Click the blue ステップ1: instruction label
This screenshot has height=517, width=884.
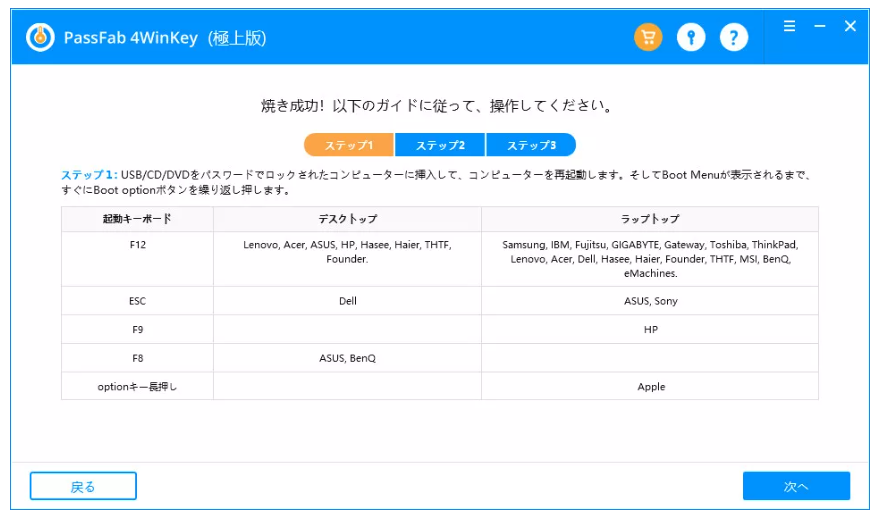click(x=89, y=175)
